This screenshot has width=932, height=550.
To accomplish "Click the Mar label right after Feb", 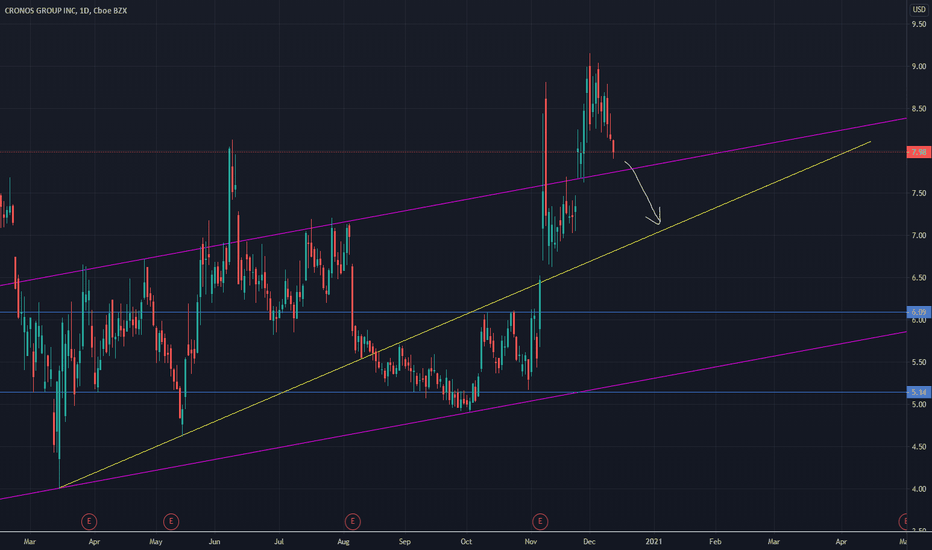I will click(x=773, y=542).
